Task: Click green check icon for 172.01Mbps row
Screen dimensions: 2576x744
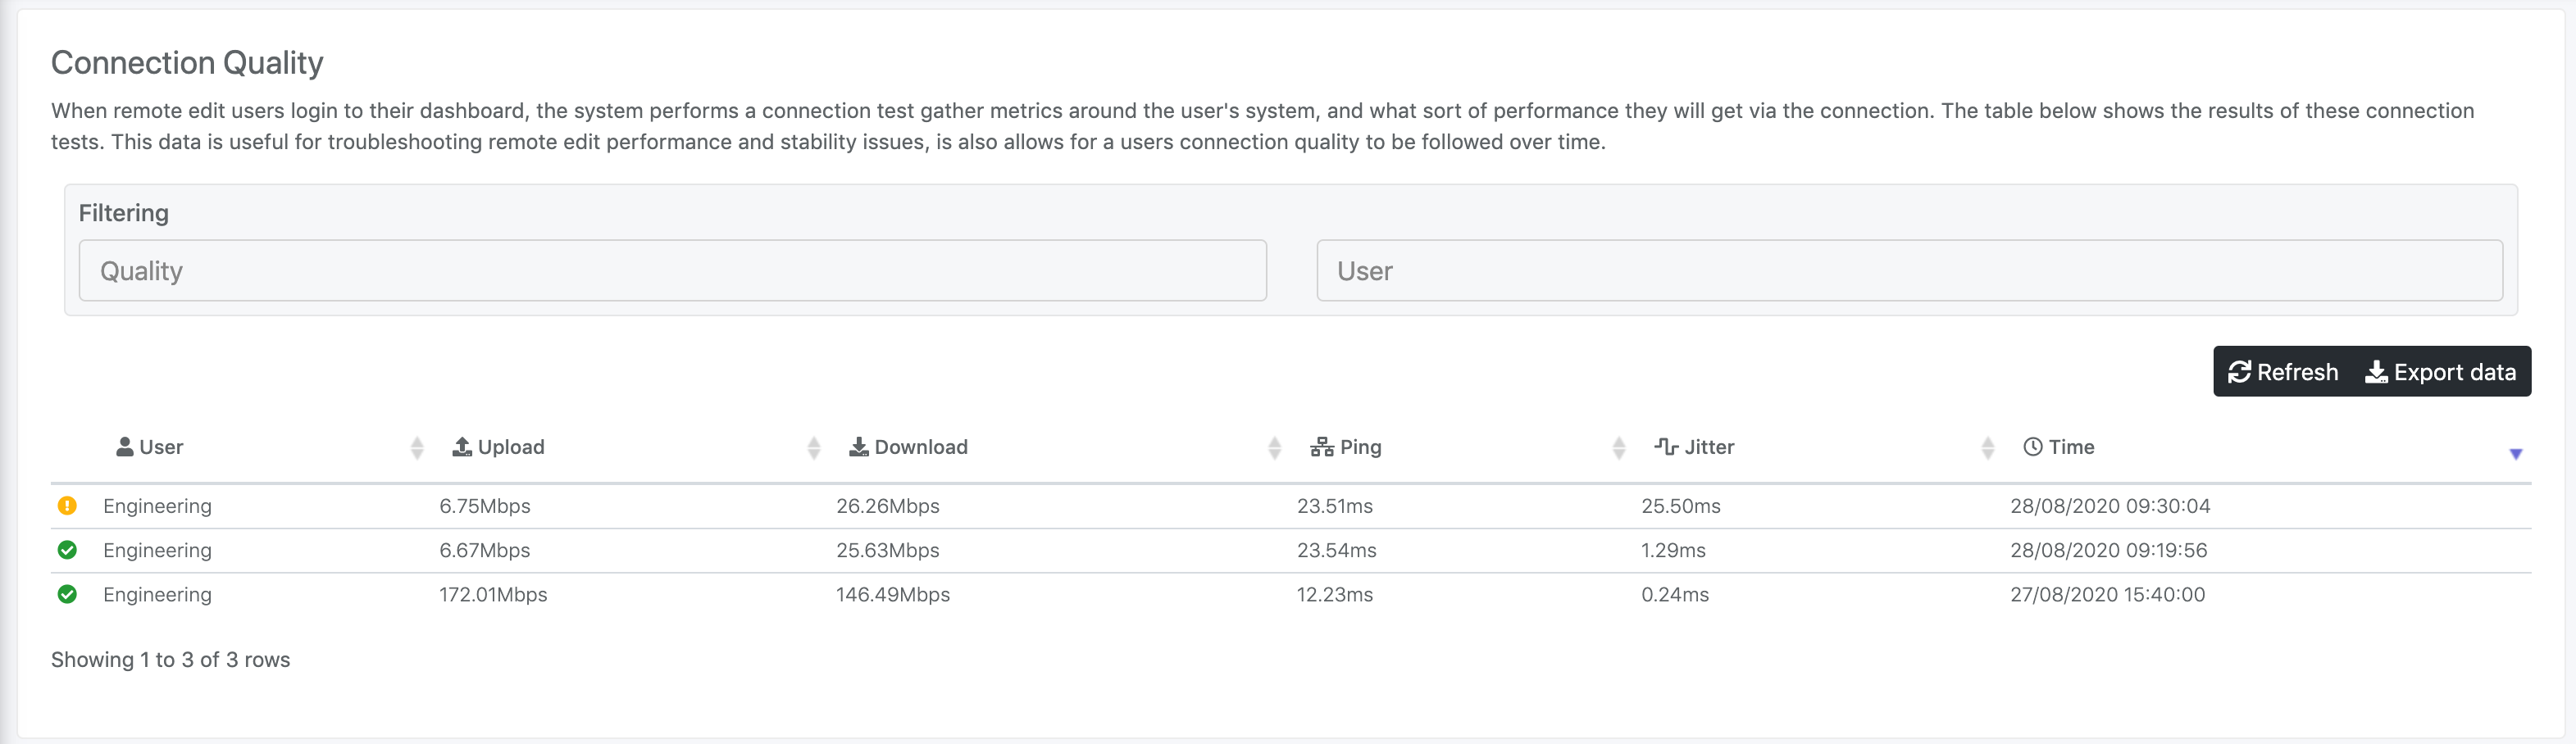Action: tap(67, 594)
